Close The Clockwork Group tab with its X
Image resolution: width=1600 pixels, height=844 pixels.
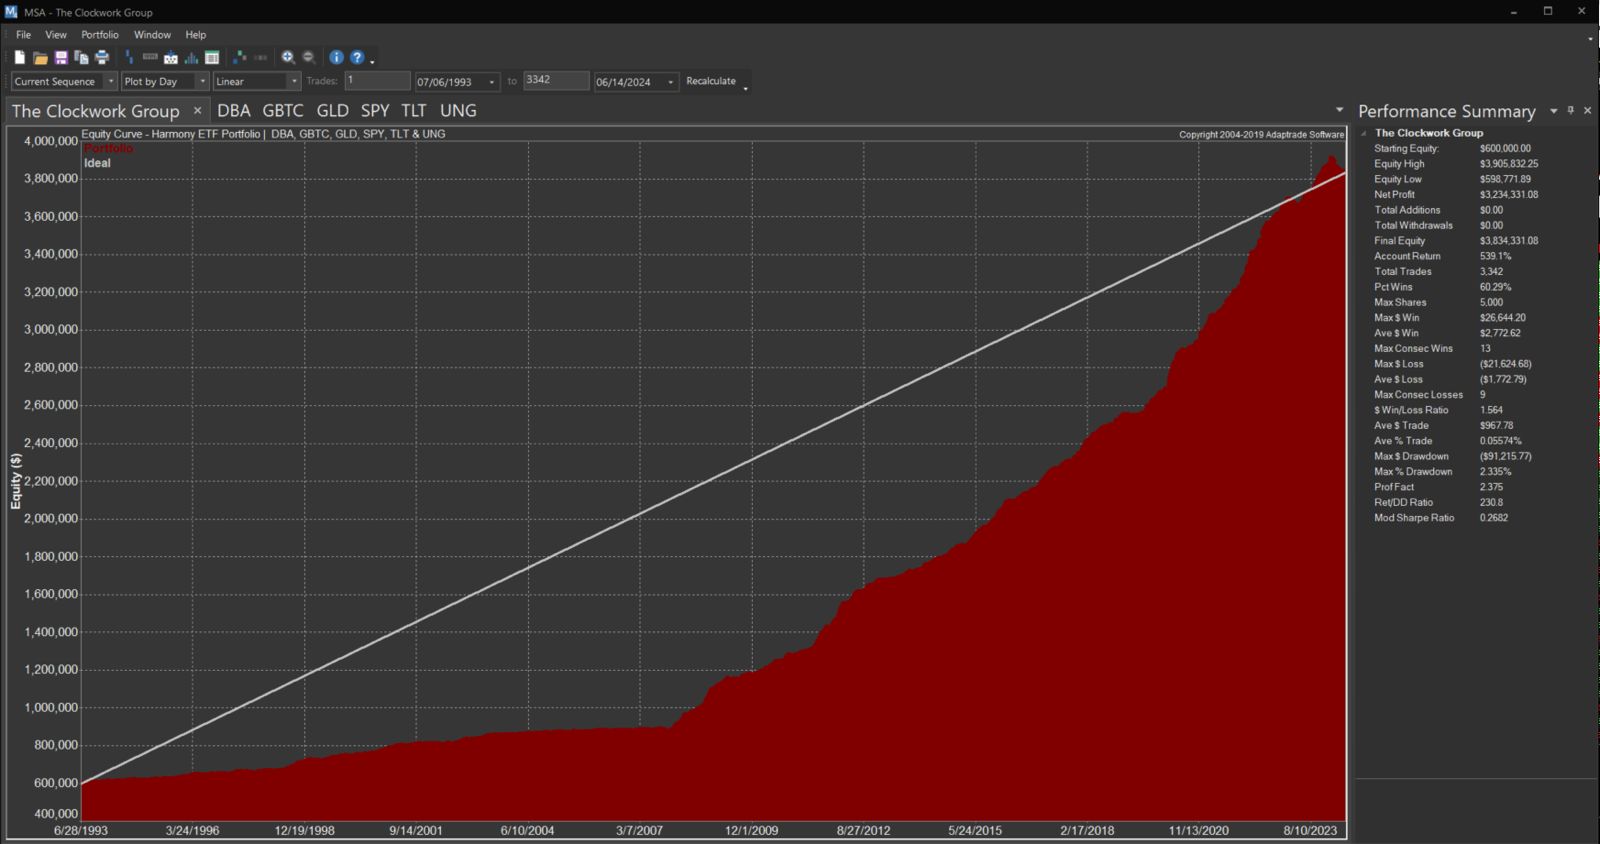coord(197,111)
